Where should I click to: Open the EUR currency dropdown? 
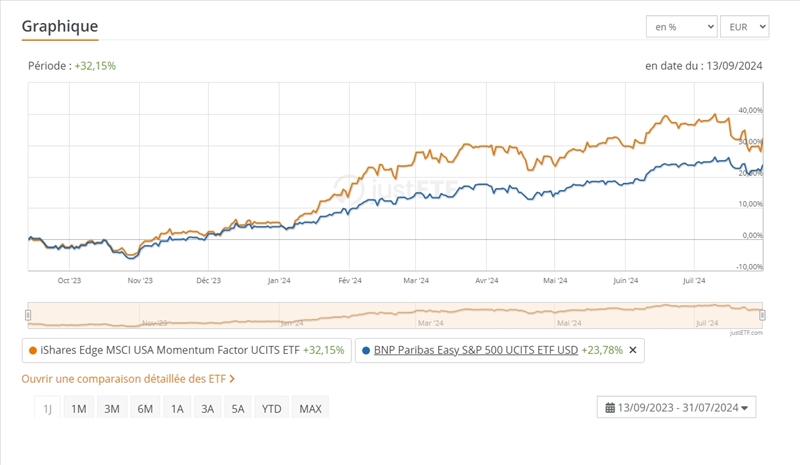coord(747,26)
